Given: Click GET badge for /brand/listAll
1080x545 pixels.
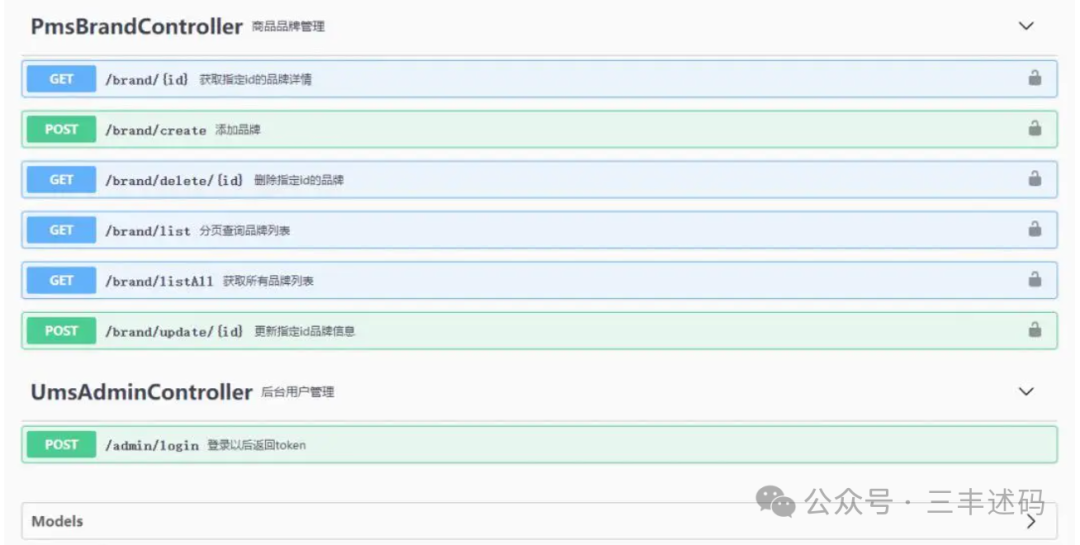Looking at the screenshot, I should tap(61, 280).
